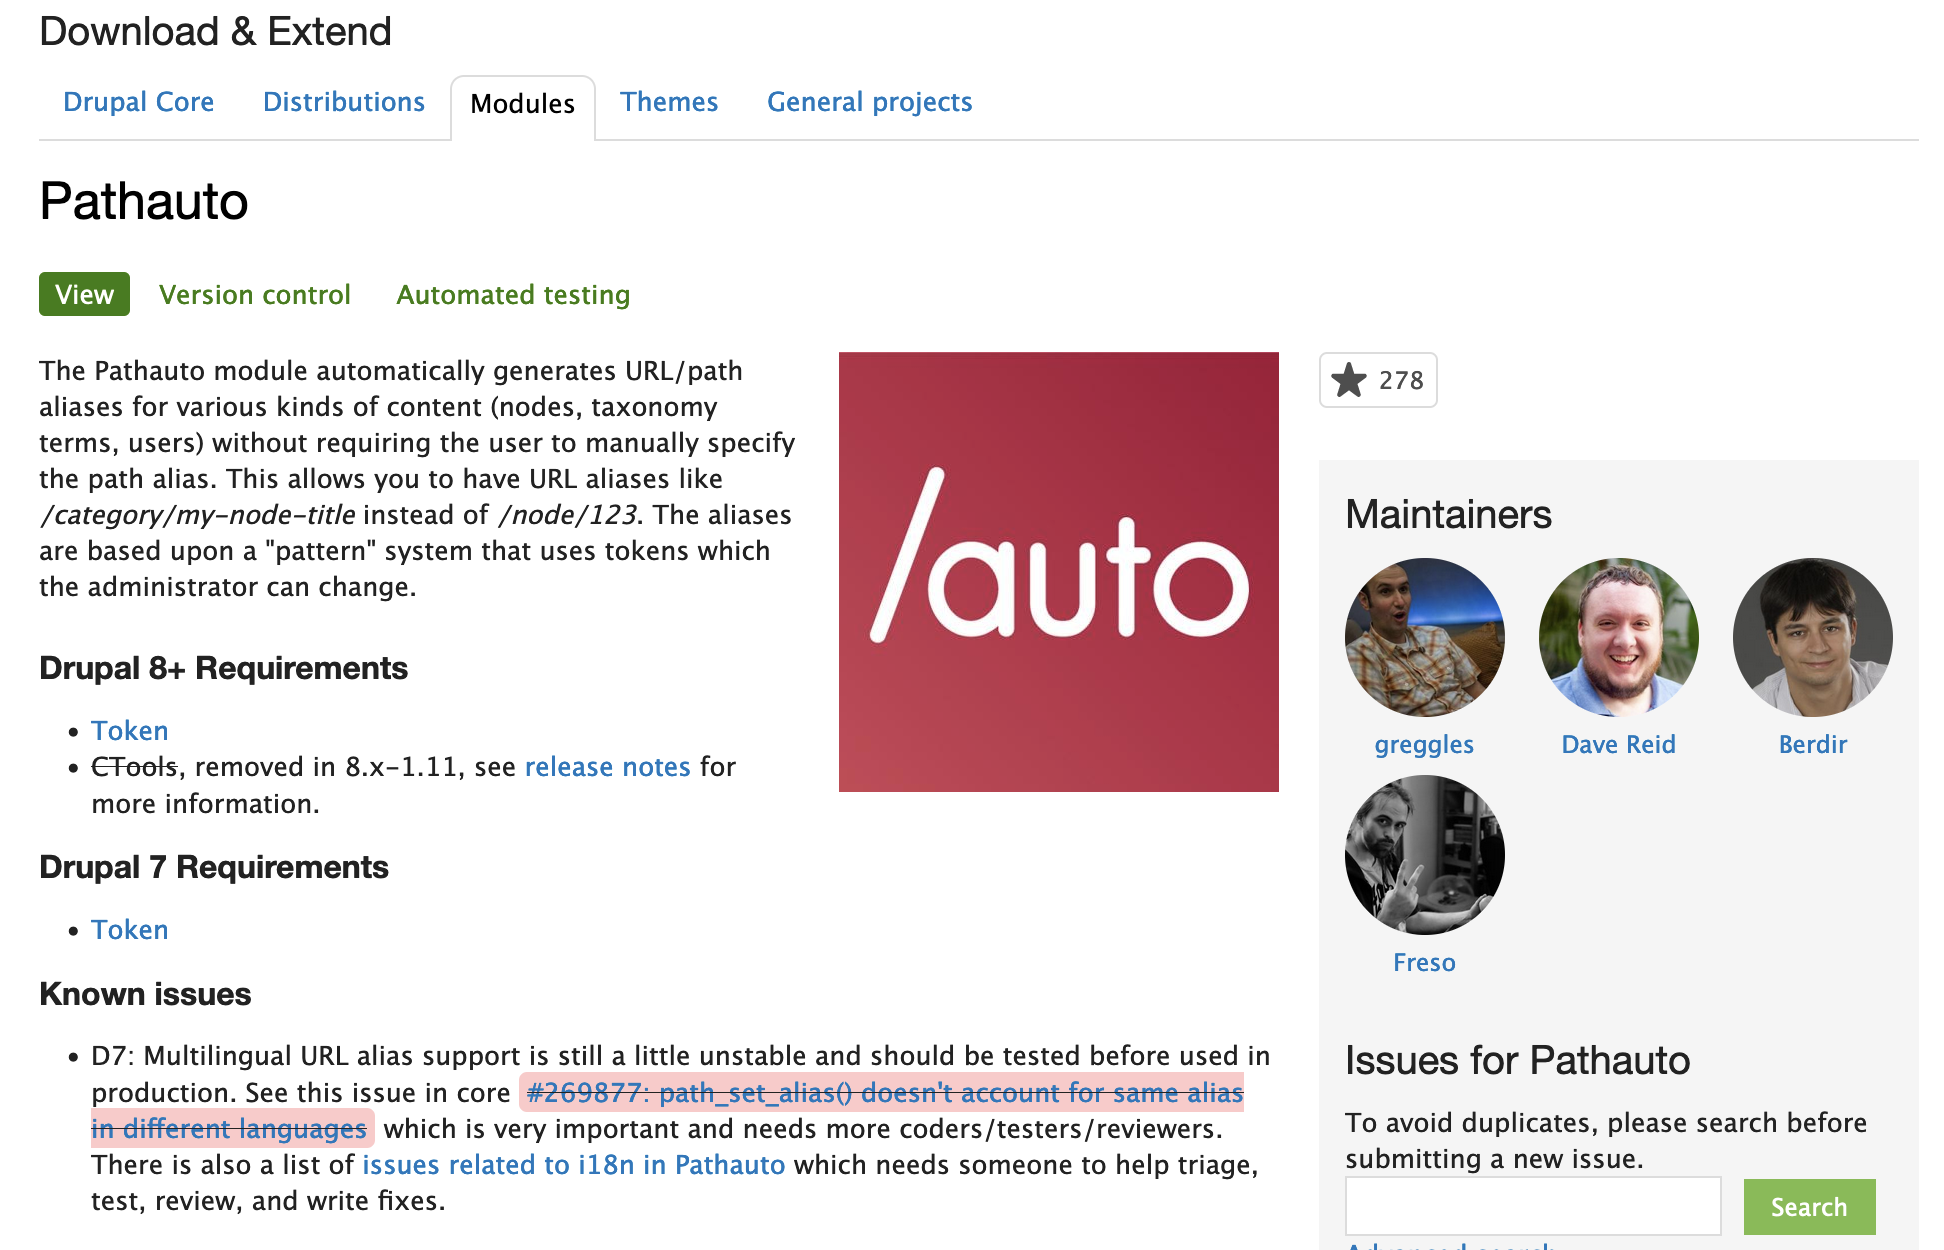Screen dimensions: 1944x1250
Task: Go to the General projects tab
Action: point(869,102)
